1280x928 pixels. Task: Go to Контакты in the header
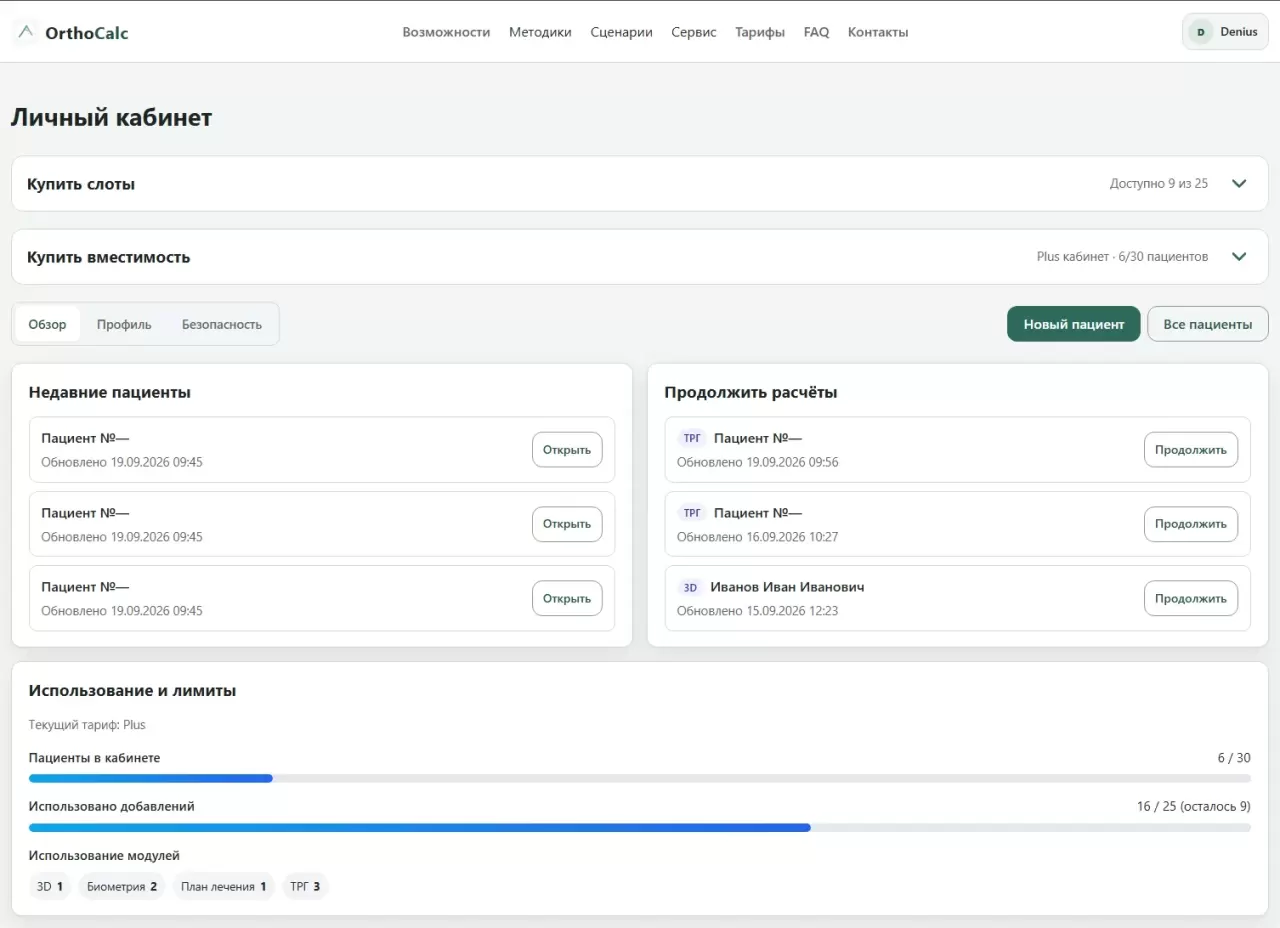pyautogui.click(x=878, y=32)
